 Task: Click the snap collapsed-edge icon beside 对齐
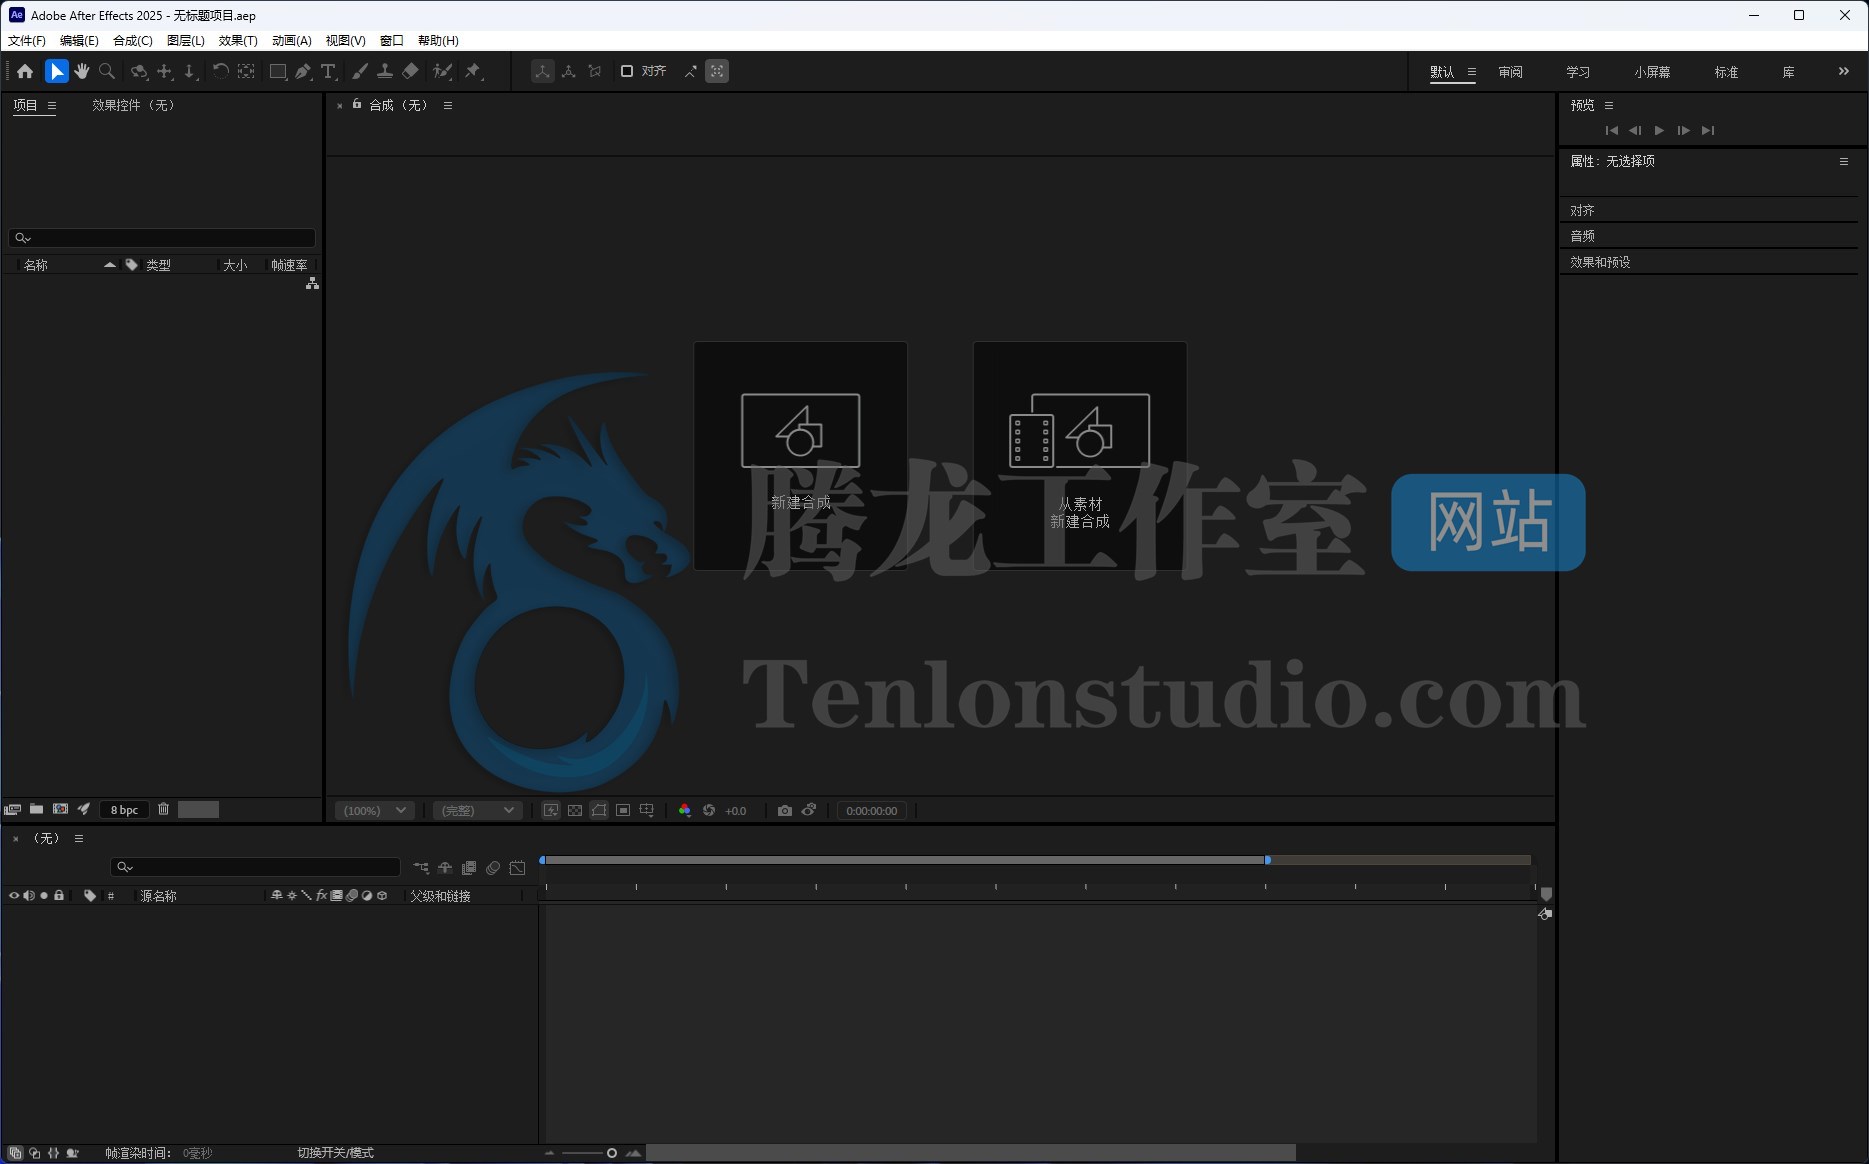(x=690, y=71)
